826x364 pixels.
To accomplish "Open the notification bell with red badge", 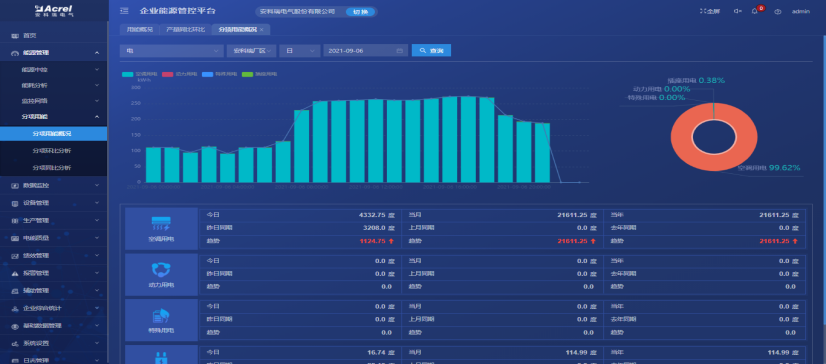I will pyautogui.click(x=754, y=11).
